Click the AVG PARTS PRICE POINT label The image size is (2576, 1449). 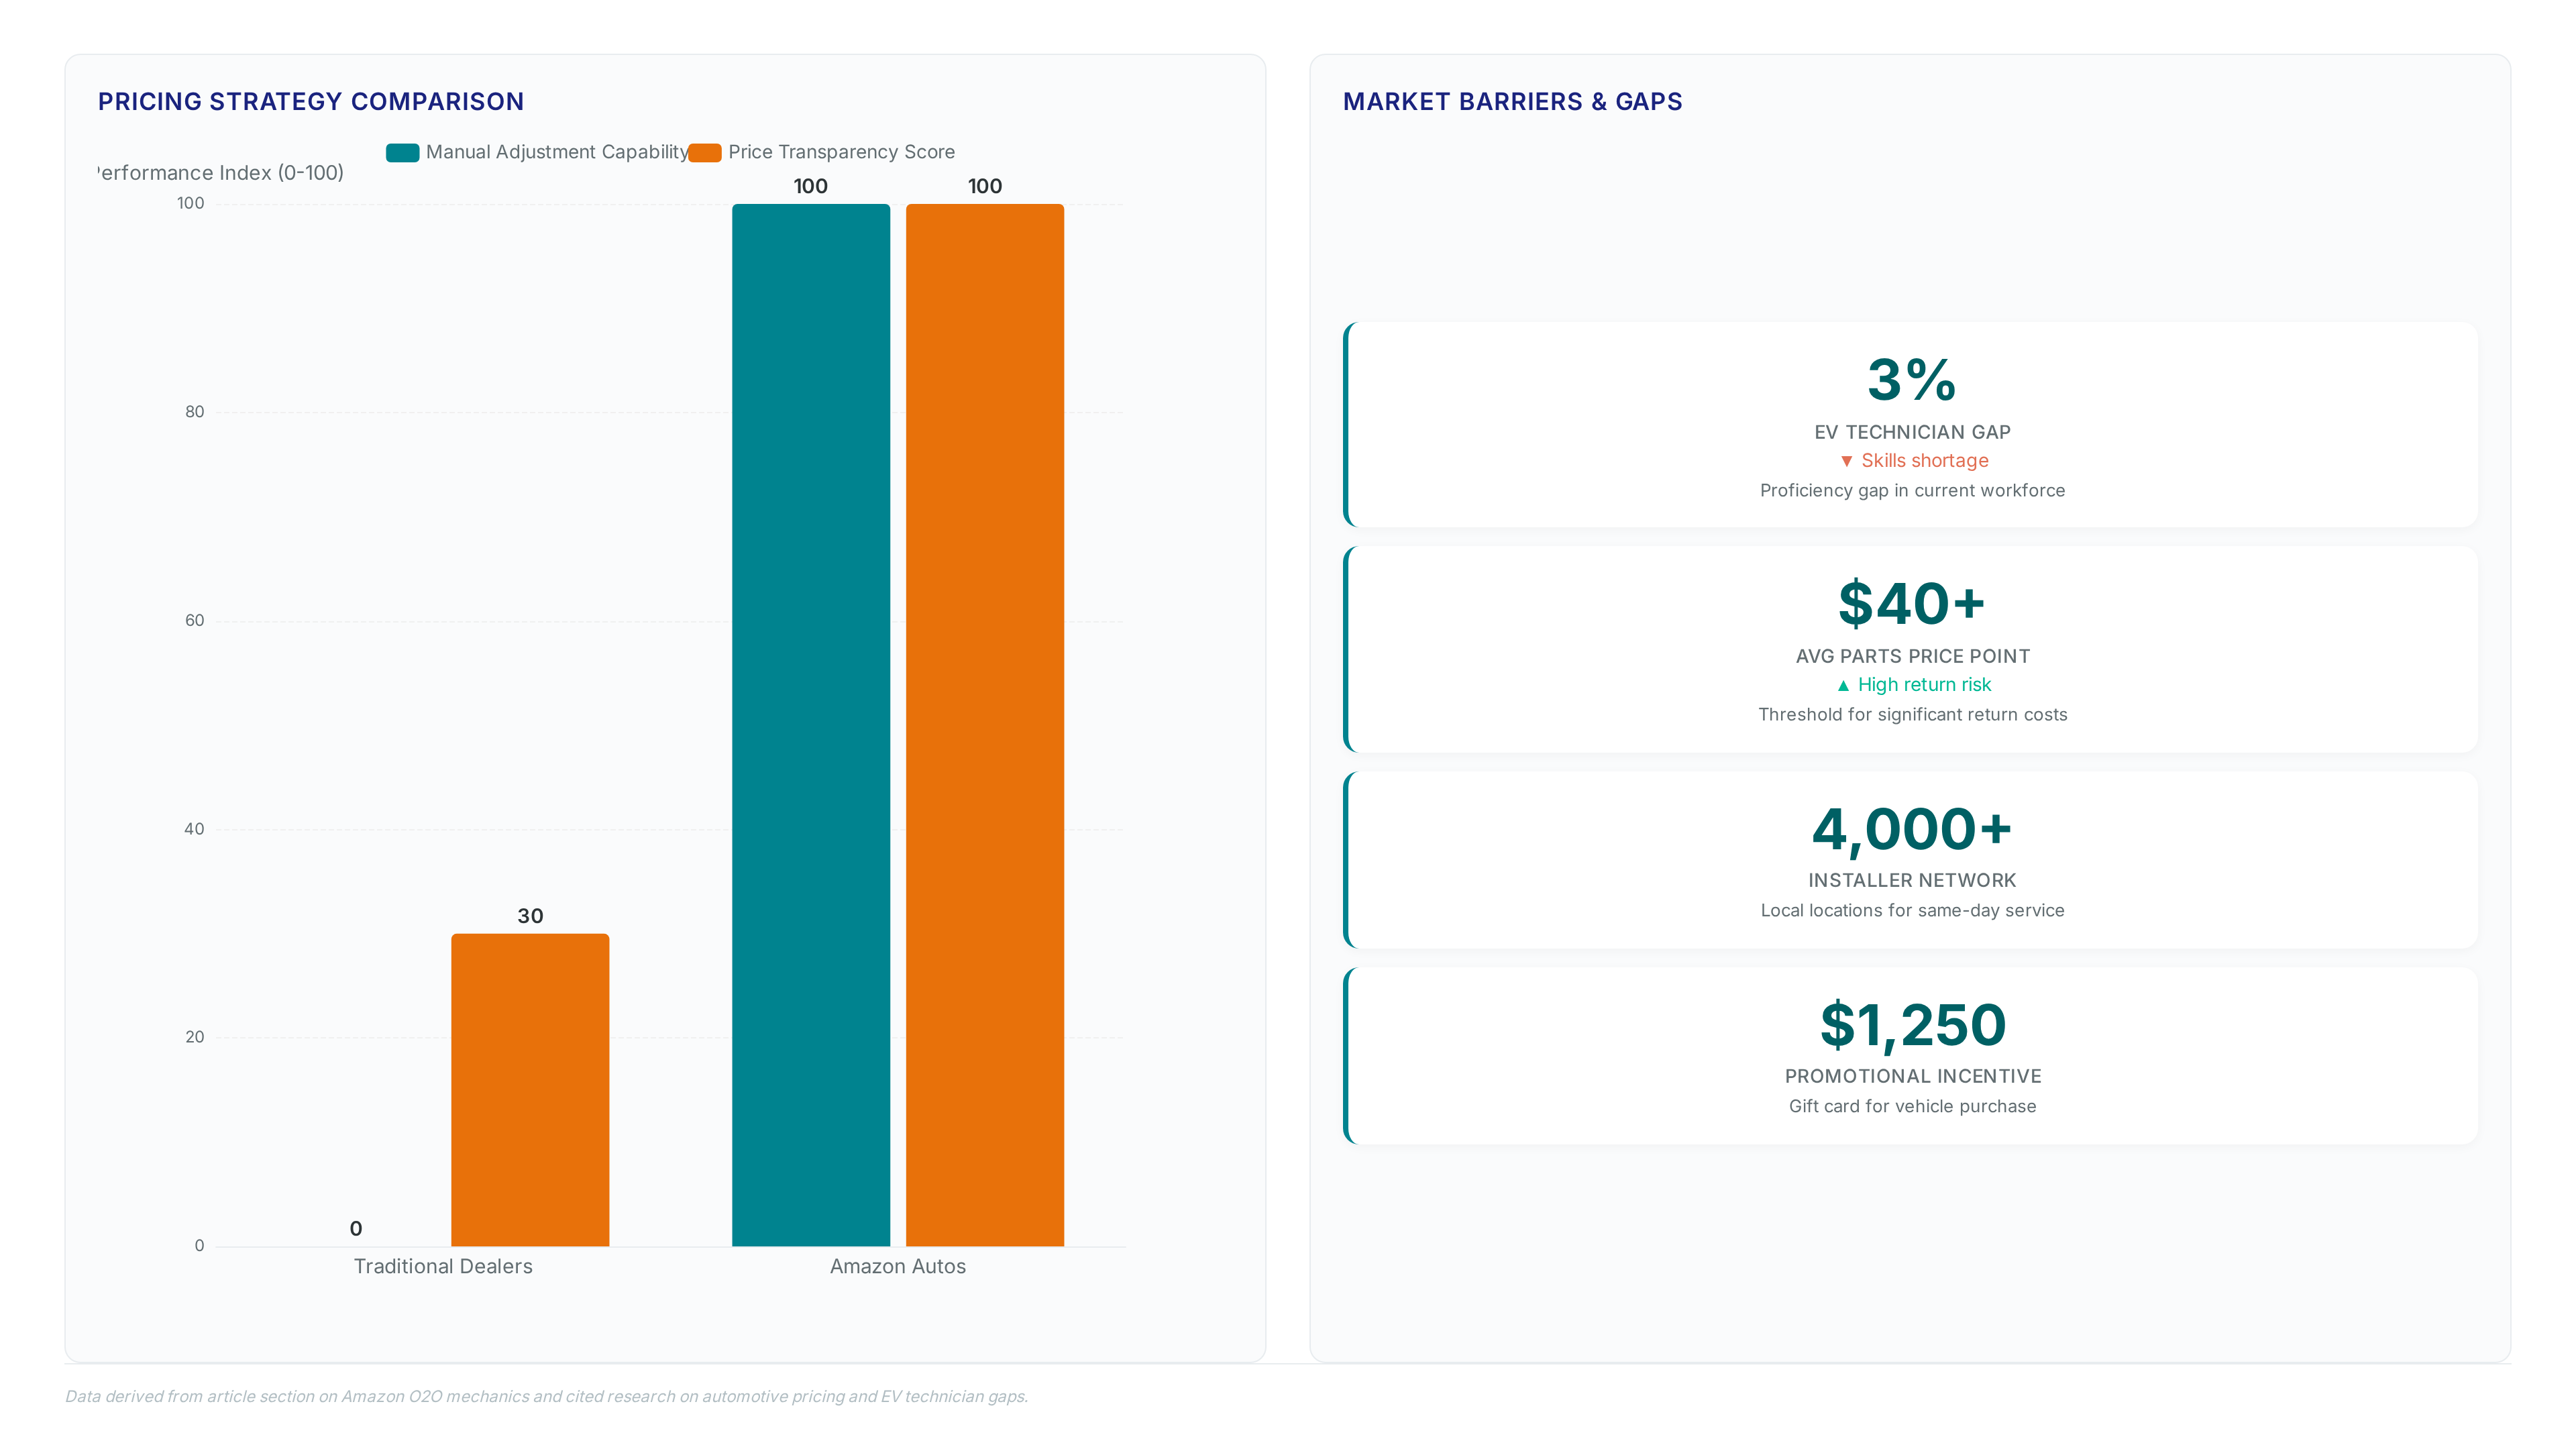(x=1912, y=656)
